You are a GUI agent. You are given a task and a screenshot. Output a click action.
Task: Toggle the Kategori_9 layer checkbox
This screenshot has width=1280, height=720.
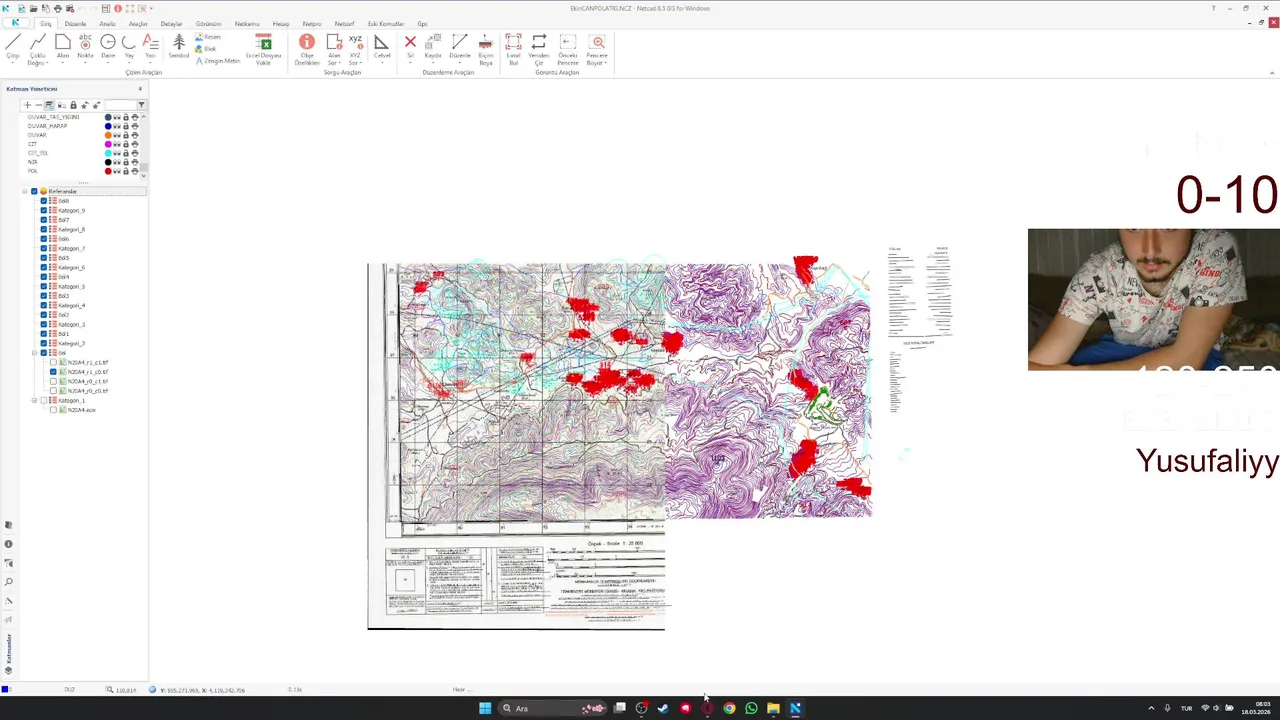coord(44,210)
